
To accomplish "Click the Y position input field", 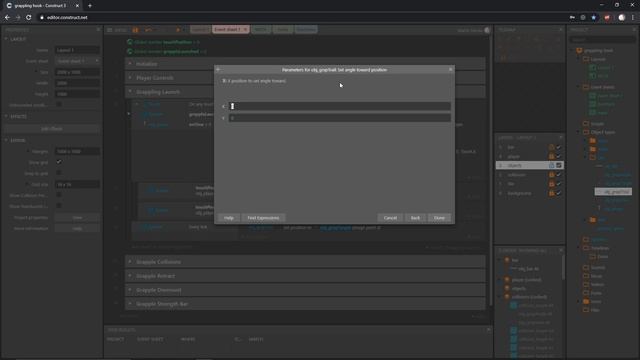I will [340, 118].
